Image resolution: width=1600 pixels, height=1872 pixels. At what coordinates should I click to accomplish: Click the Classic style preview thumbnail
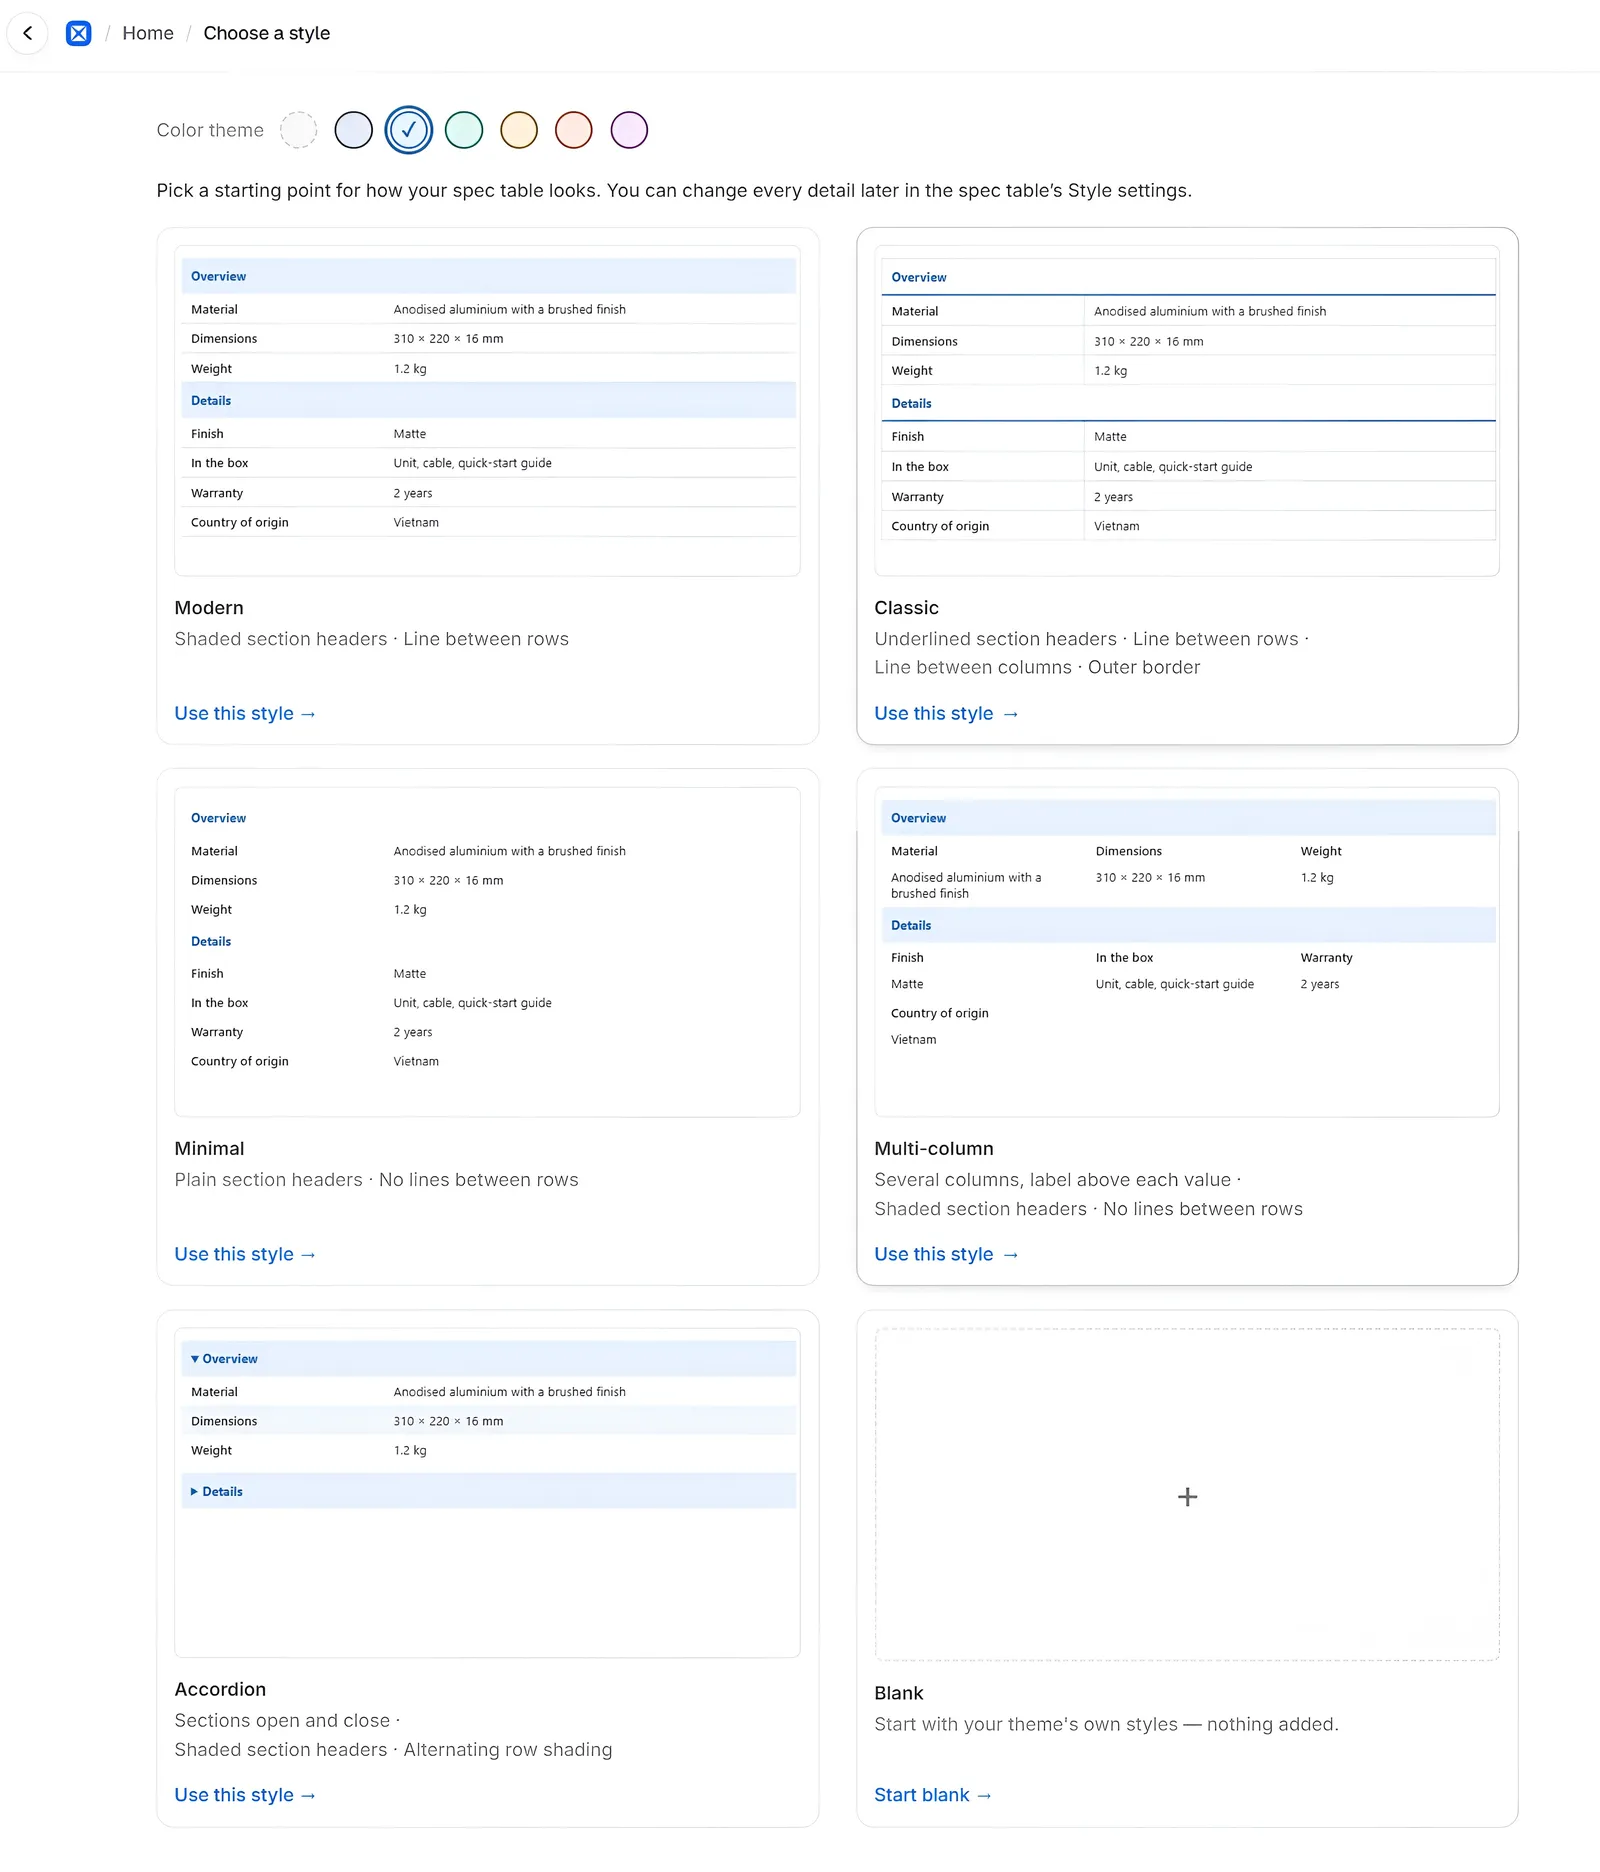(x=1187, y=410)
